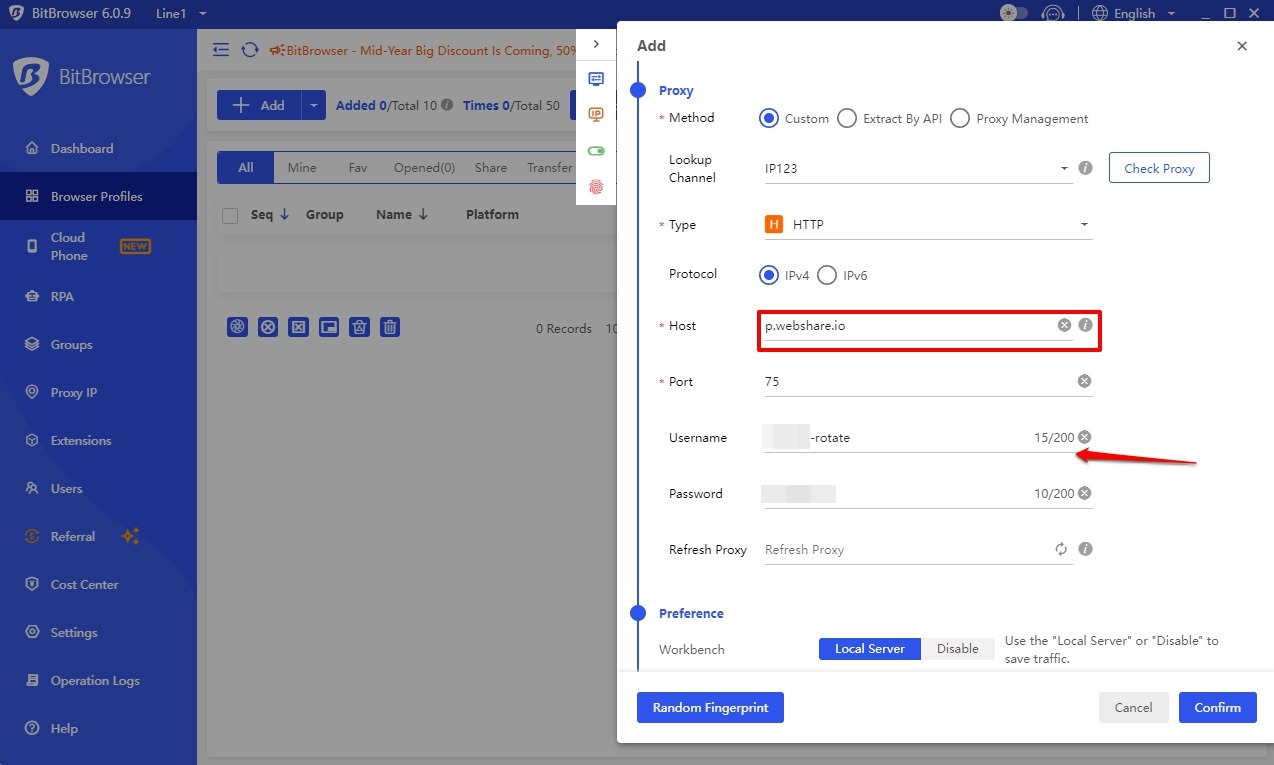Screen dimensions: 1274x765
Task: Click the orange IP monitor icon
Action: 596,115
